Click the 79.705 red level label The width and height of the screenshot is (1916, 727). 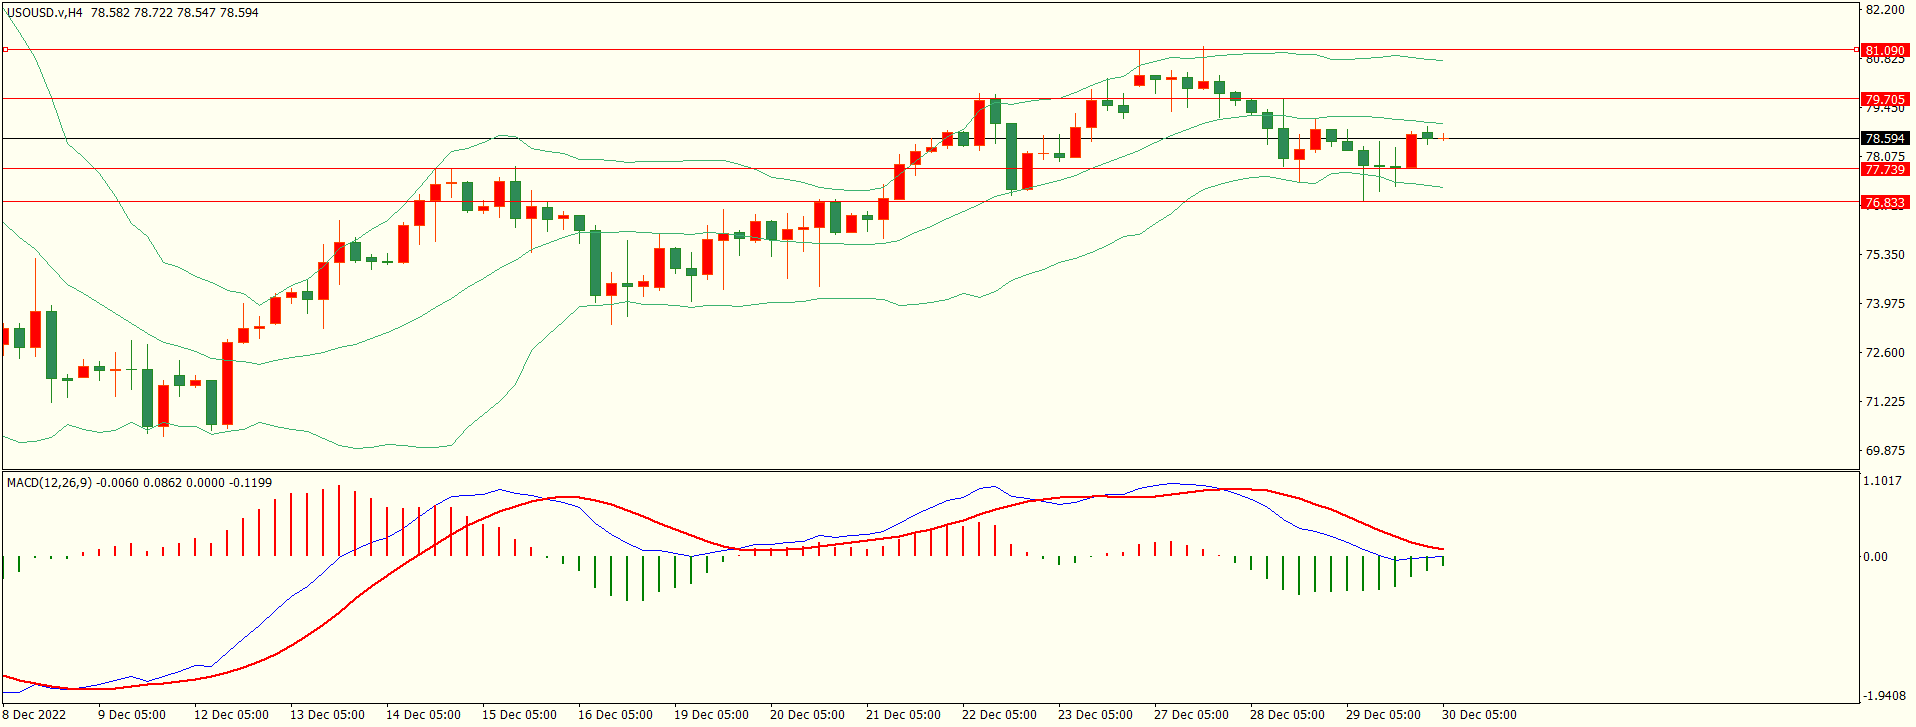tap(1885, 99)
